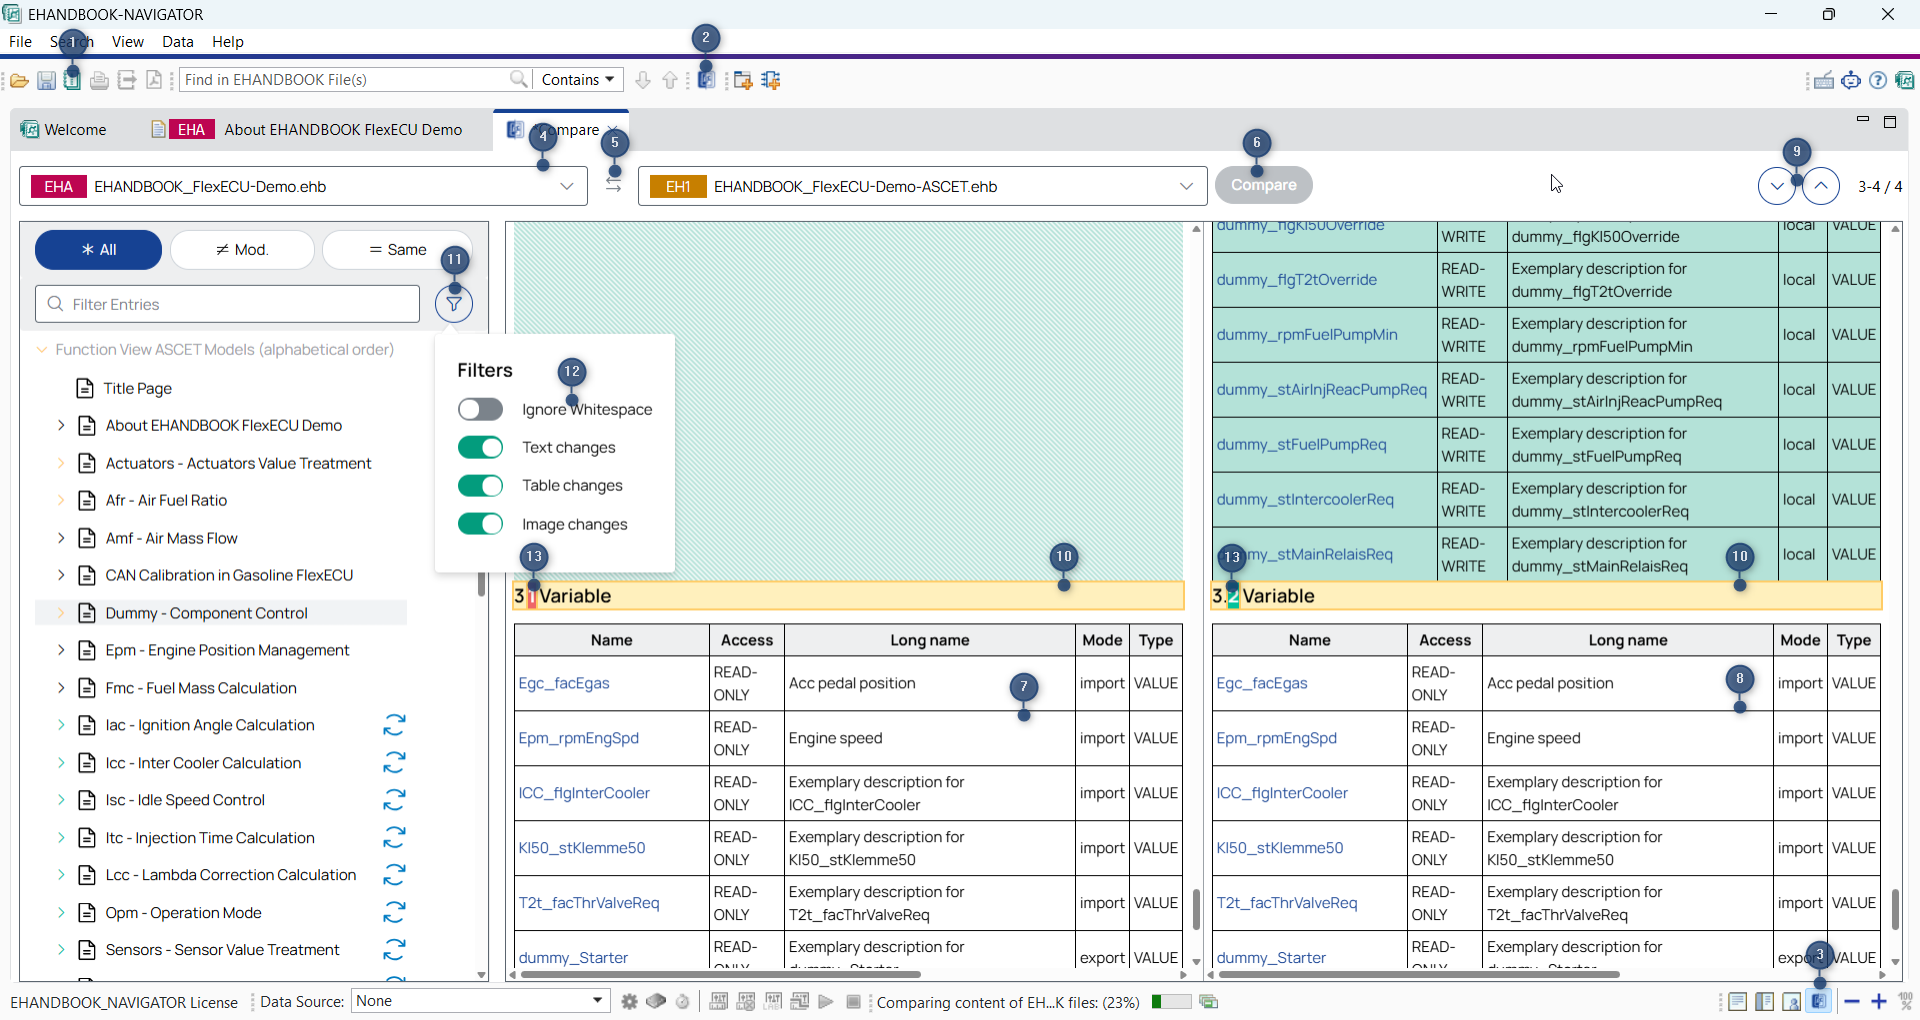Disable the Table changes switch
The width and height of the screenshot is (1920, 1020).
point(480,485)
